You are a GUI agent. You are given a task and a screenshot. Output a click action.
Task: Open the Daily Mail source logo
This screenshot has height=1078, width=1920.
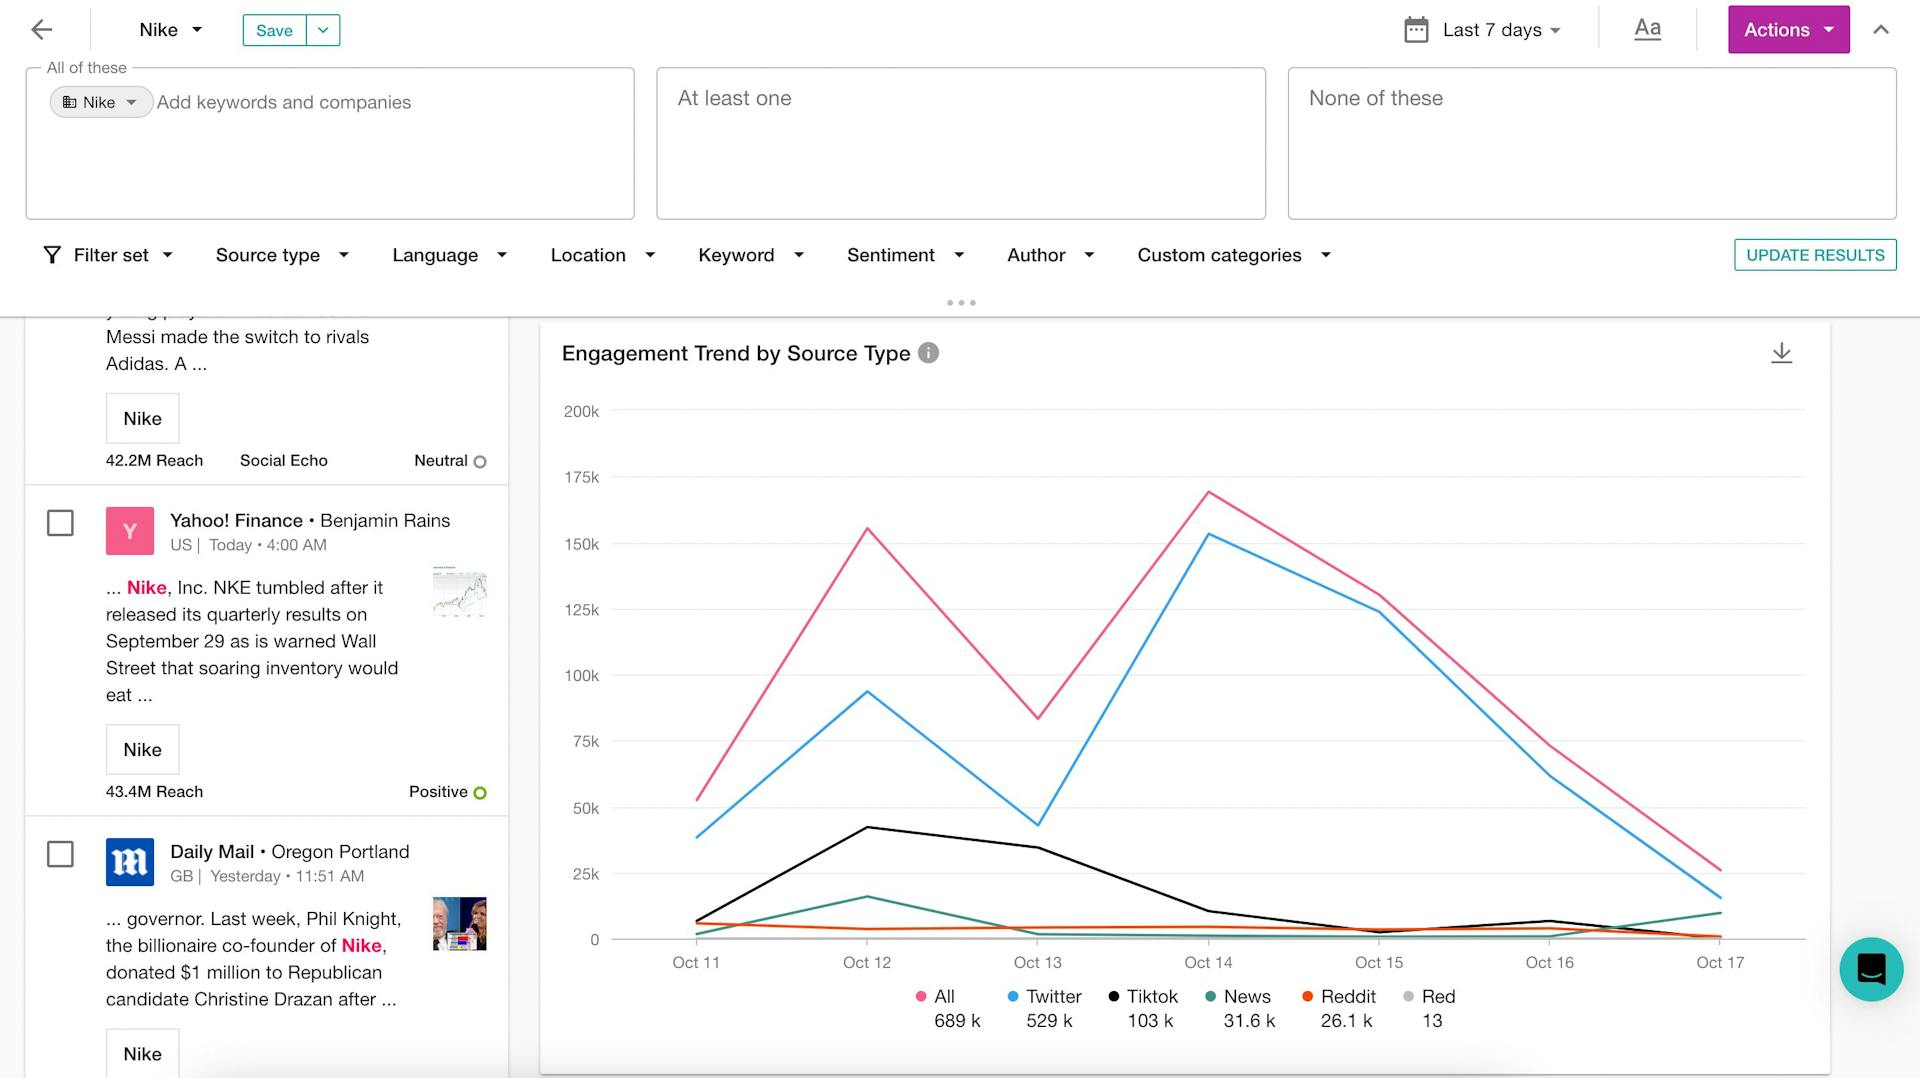pos(130,862)
